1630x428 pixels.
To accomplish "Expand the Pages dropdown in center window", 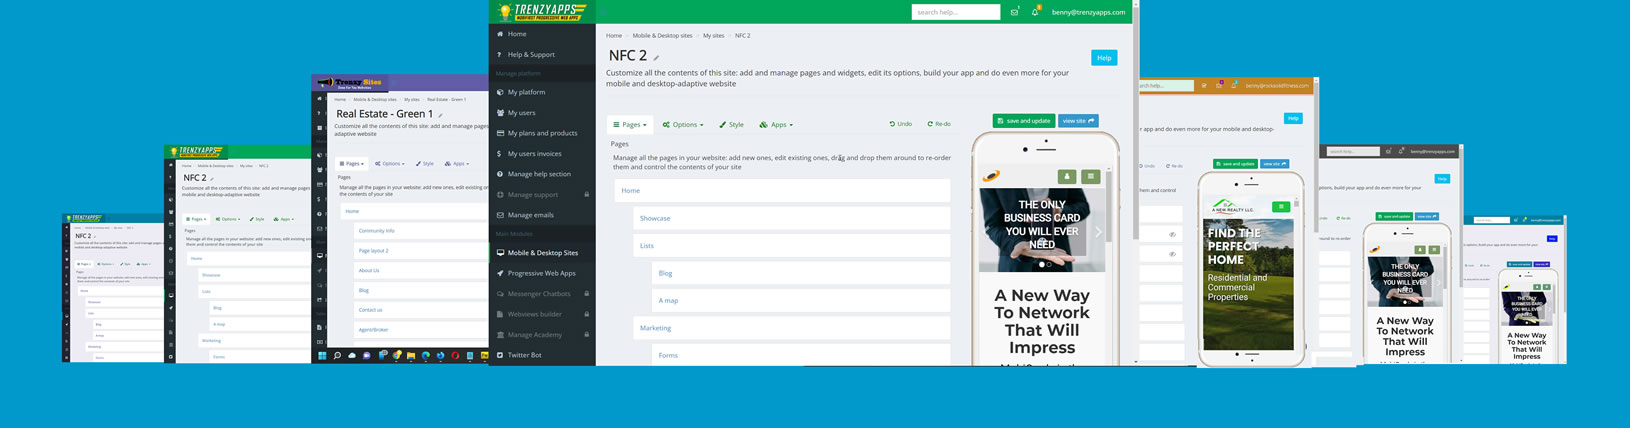I will 630,125.
